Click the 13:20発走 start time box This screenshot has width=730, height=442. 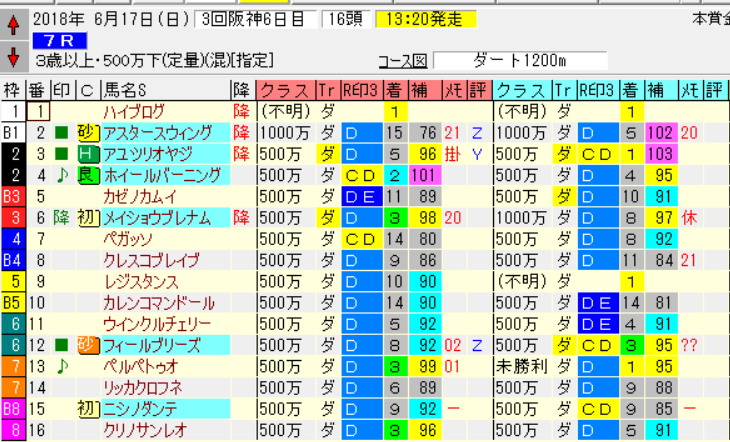coord(426,20)
